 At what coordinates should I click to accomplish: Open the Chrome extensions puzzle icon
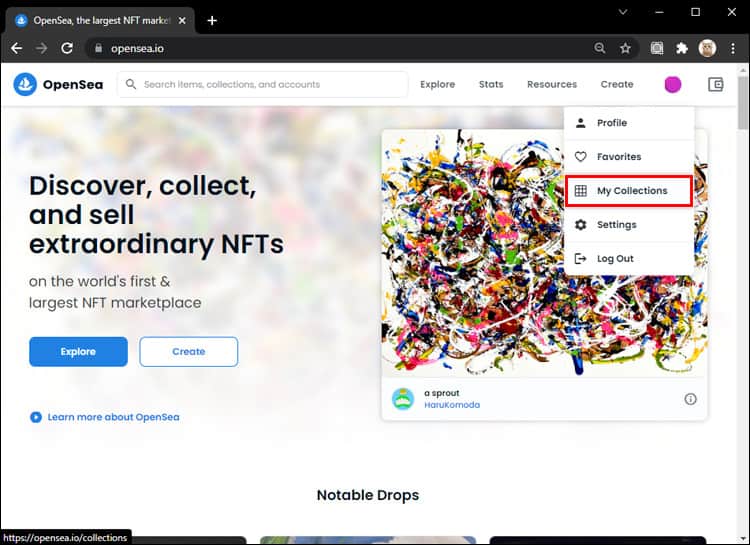pyautogui.click(x=682, y=48)
